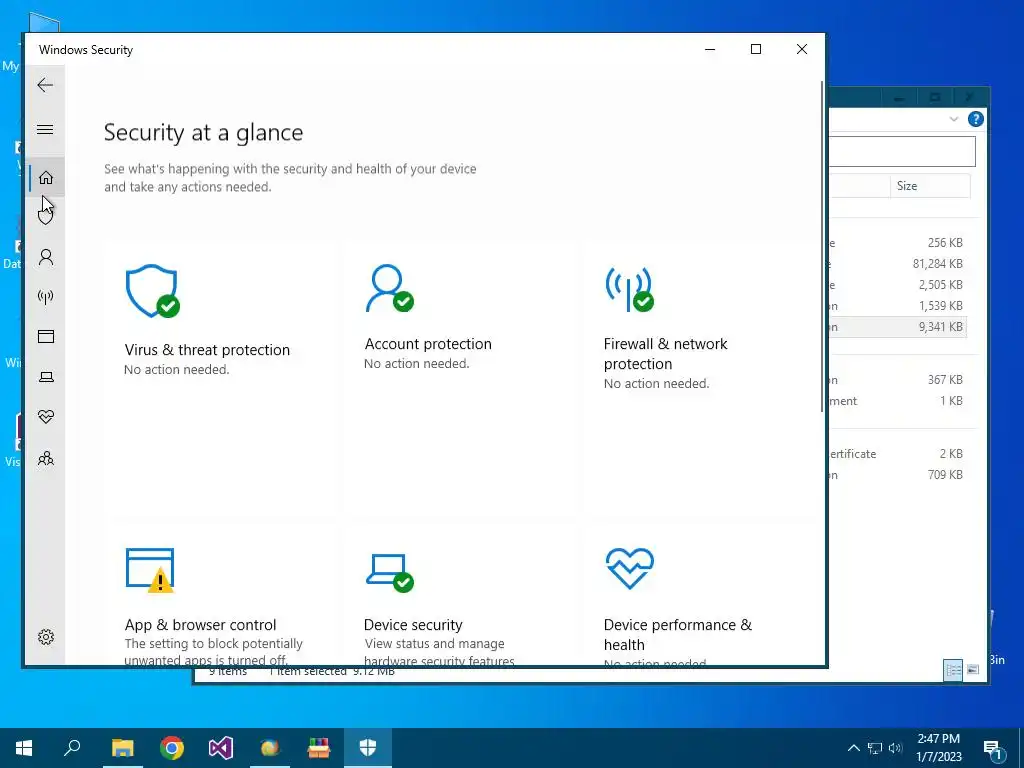This screenshot has width=1024, height=768.
Task: Expand the File Explorer ribbon chevron
Action: click(953, 119)
